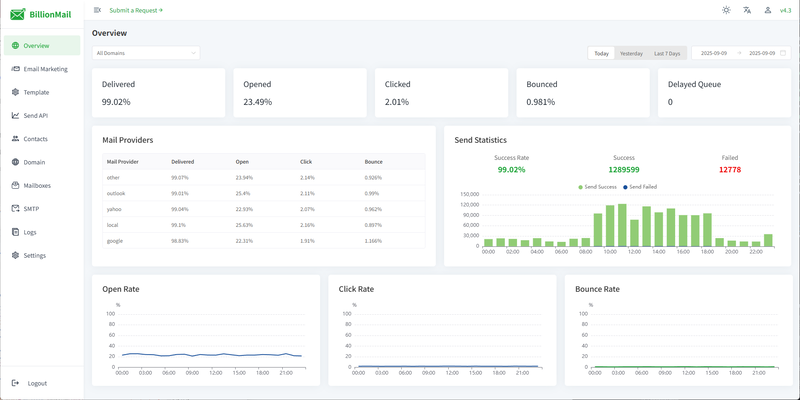The height and width of the screenshot is (400, 800).
Task: Select the Last 7 Days range tab
Action: coord(667,53)
